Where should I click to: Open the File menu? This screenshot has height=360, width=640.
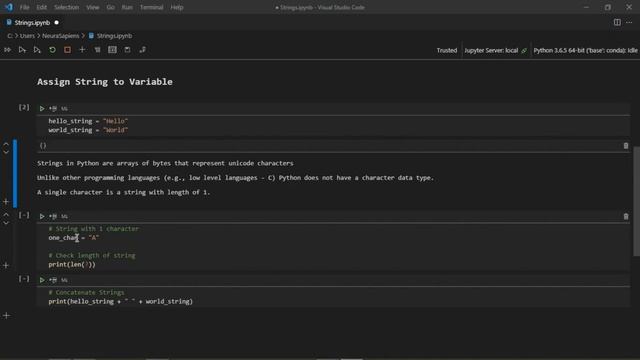24,7
